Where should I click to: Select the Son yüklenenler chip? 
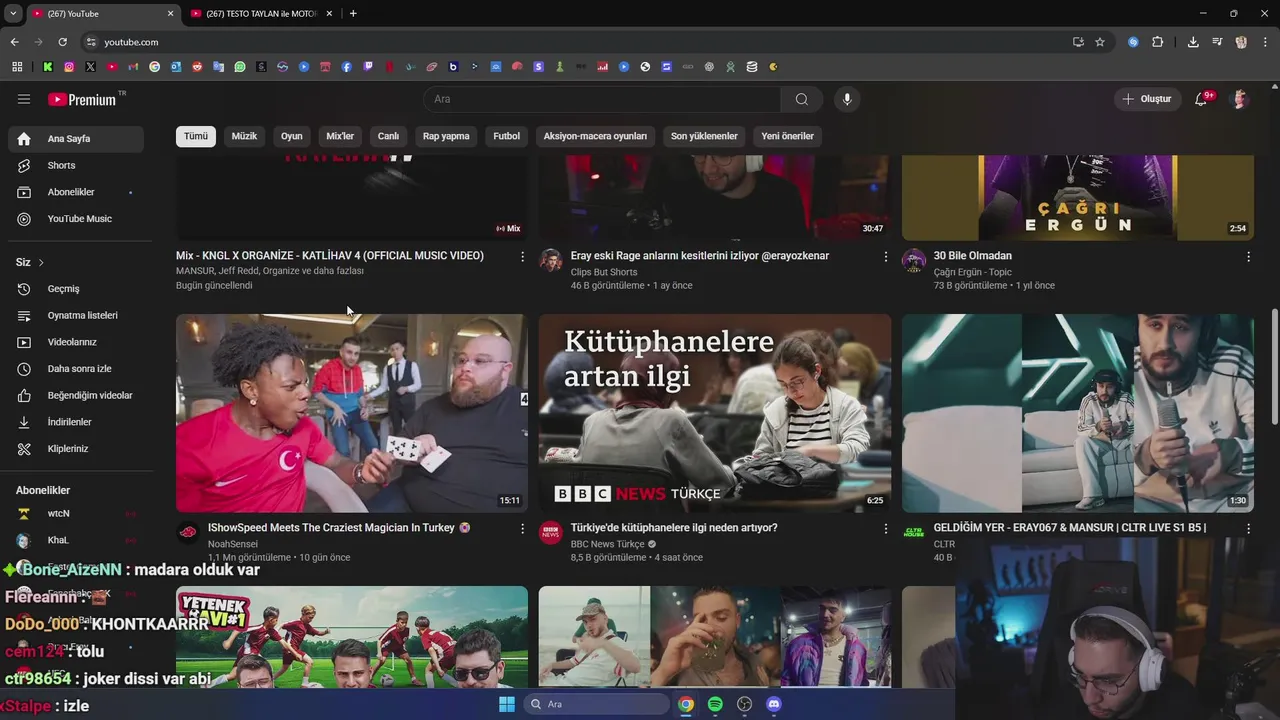[x=704, y=136]
